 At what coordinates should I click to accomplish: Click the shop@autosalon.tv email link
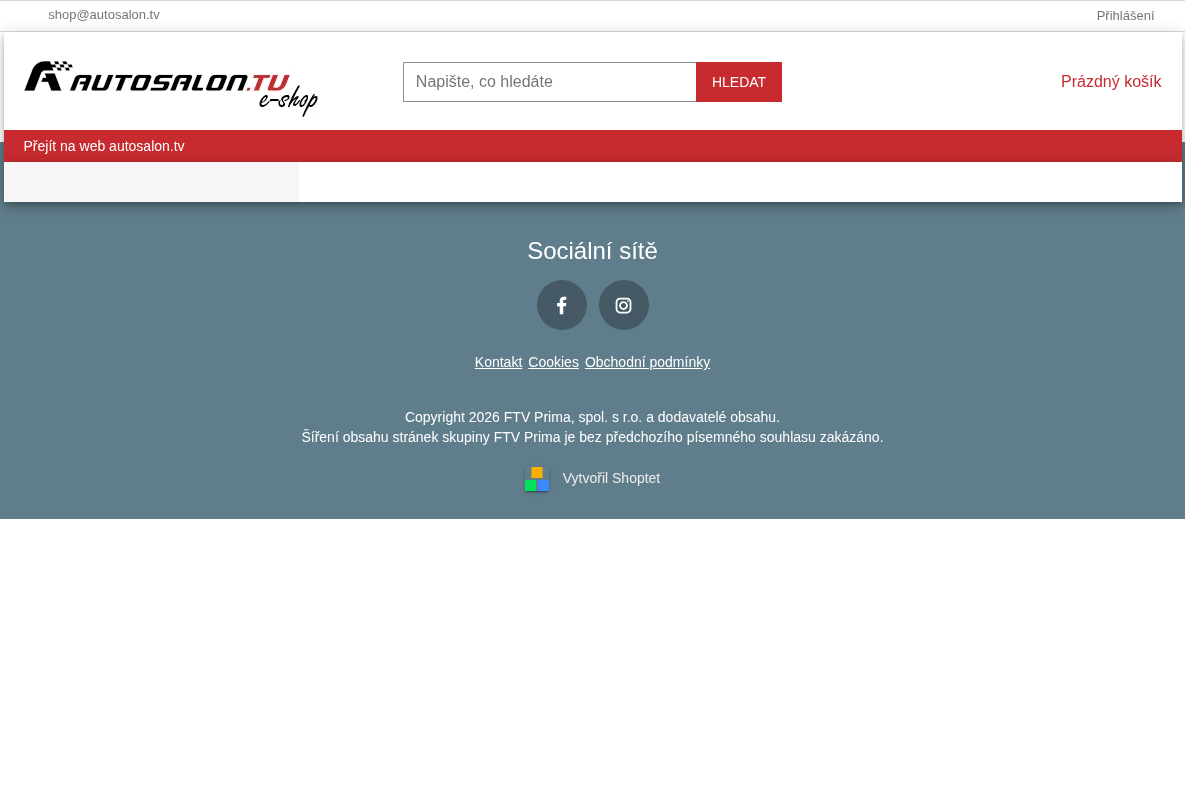click(104, 15)
